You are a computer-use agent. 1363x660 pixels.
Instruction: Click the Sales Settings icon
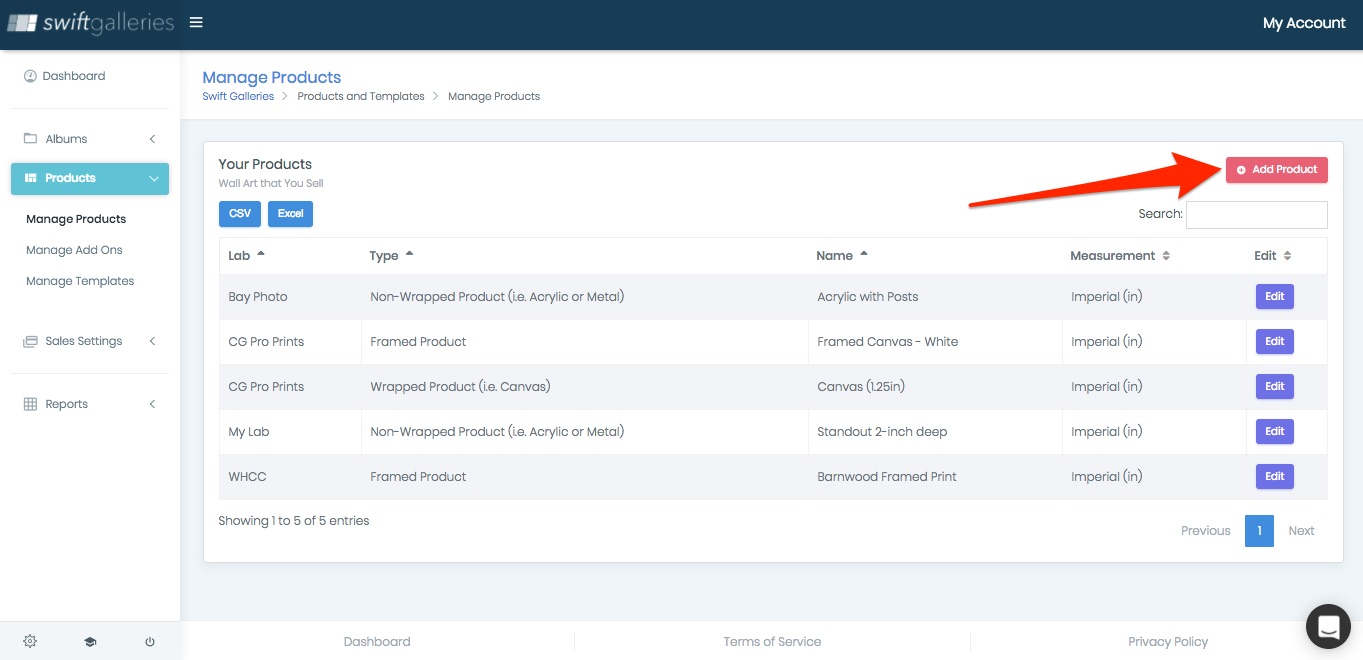[x=30, y=341]
